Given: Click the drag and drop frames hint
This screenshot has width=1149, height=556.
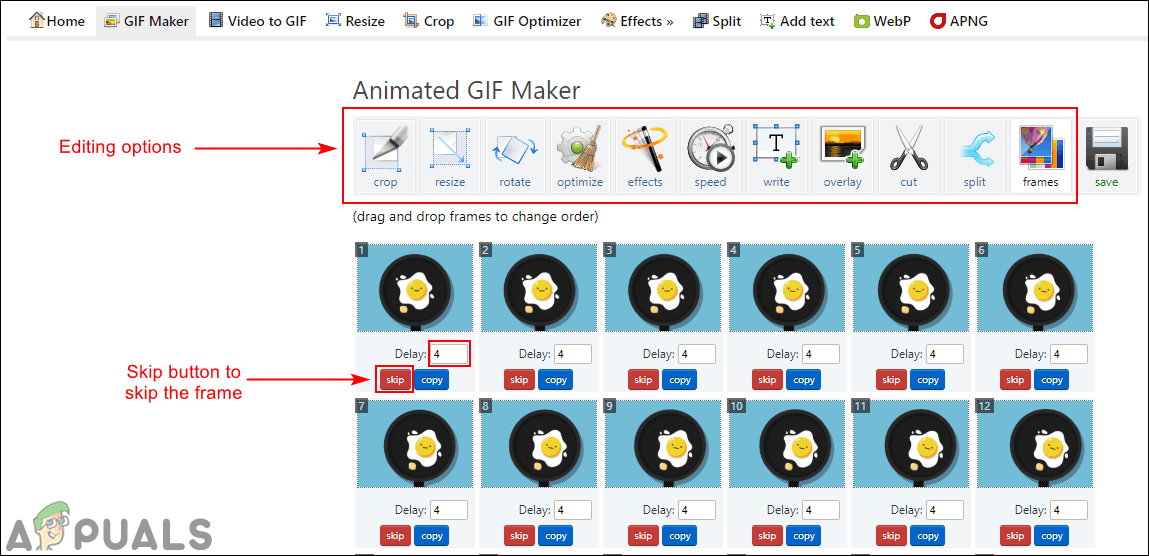Looking at the screenshot, I should point(475,217).
